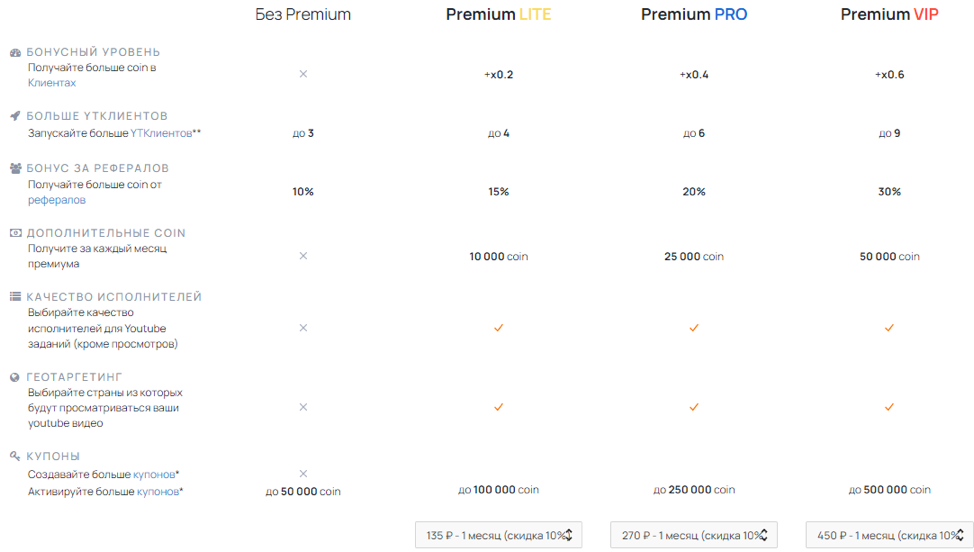Open the Premium LITE 135 ₽ period dropdown
The width and height of the screenshot is (974, 552).
498,535
